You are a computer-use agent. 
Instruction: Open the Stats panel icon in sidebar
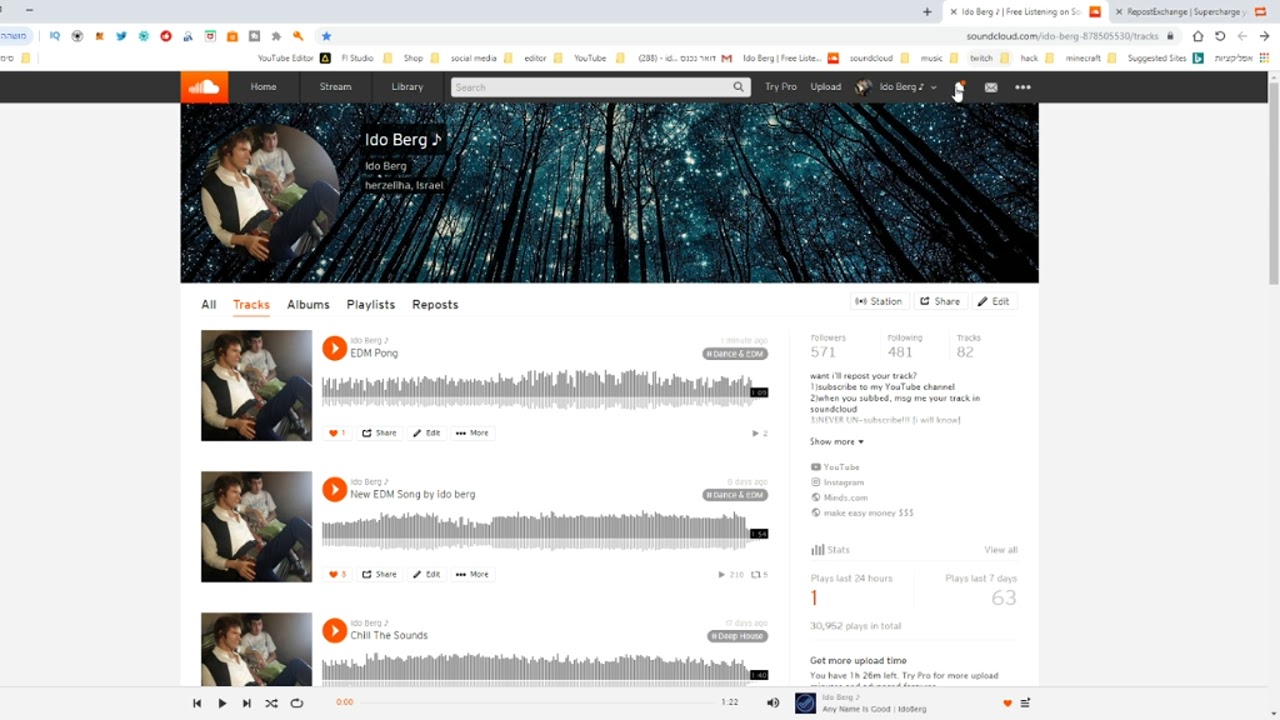[x=819, y=549]
